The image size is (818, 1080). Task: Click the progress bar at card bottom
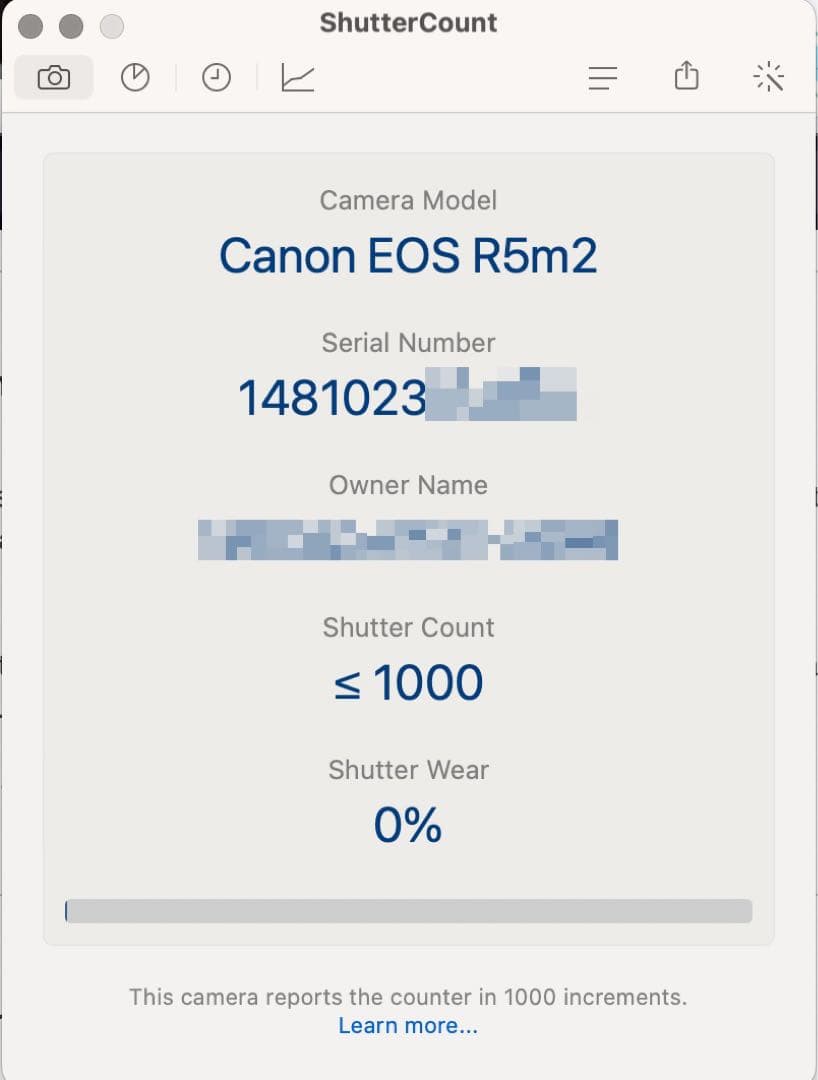pos(408,911)
